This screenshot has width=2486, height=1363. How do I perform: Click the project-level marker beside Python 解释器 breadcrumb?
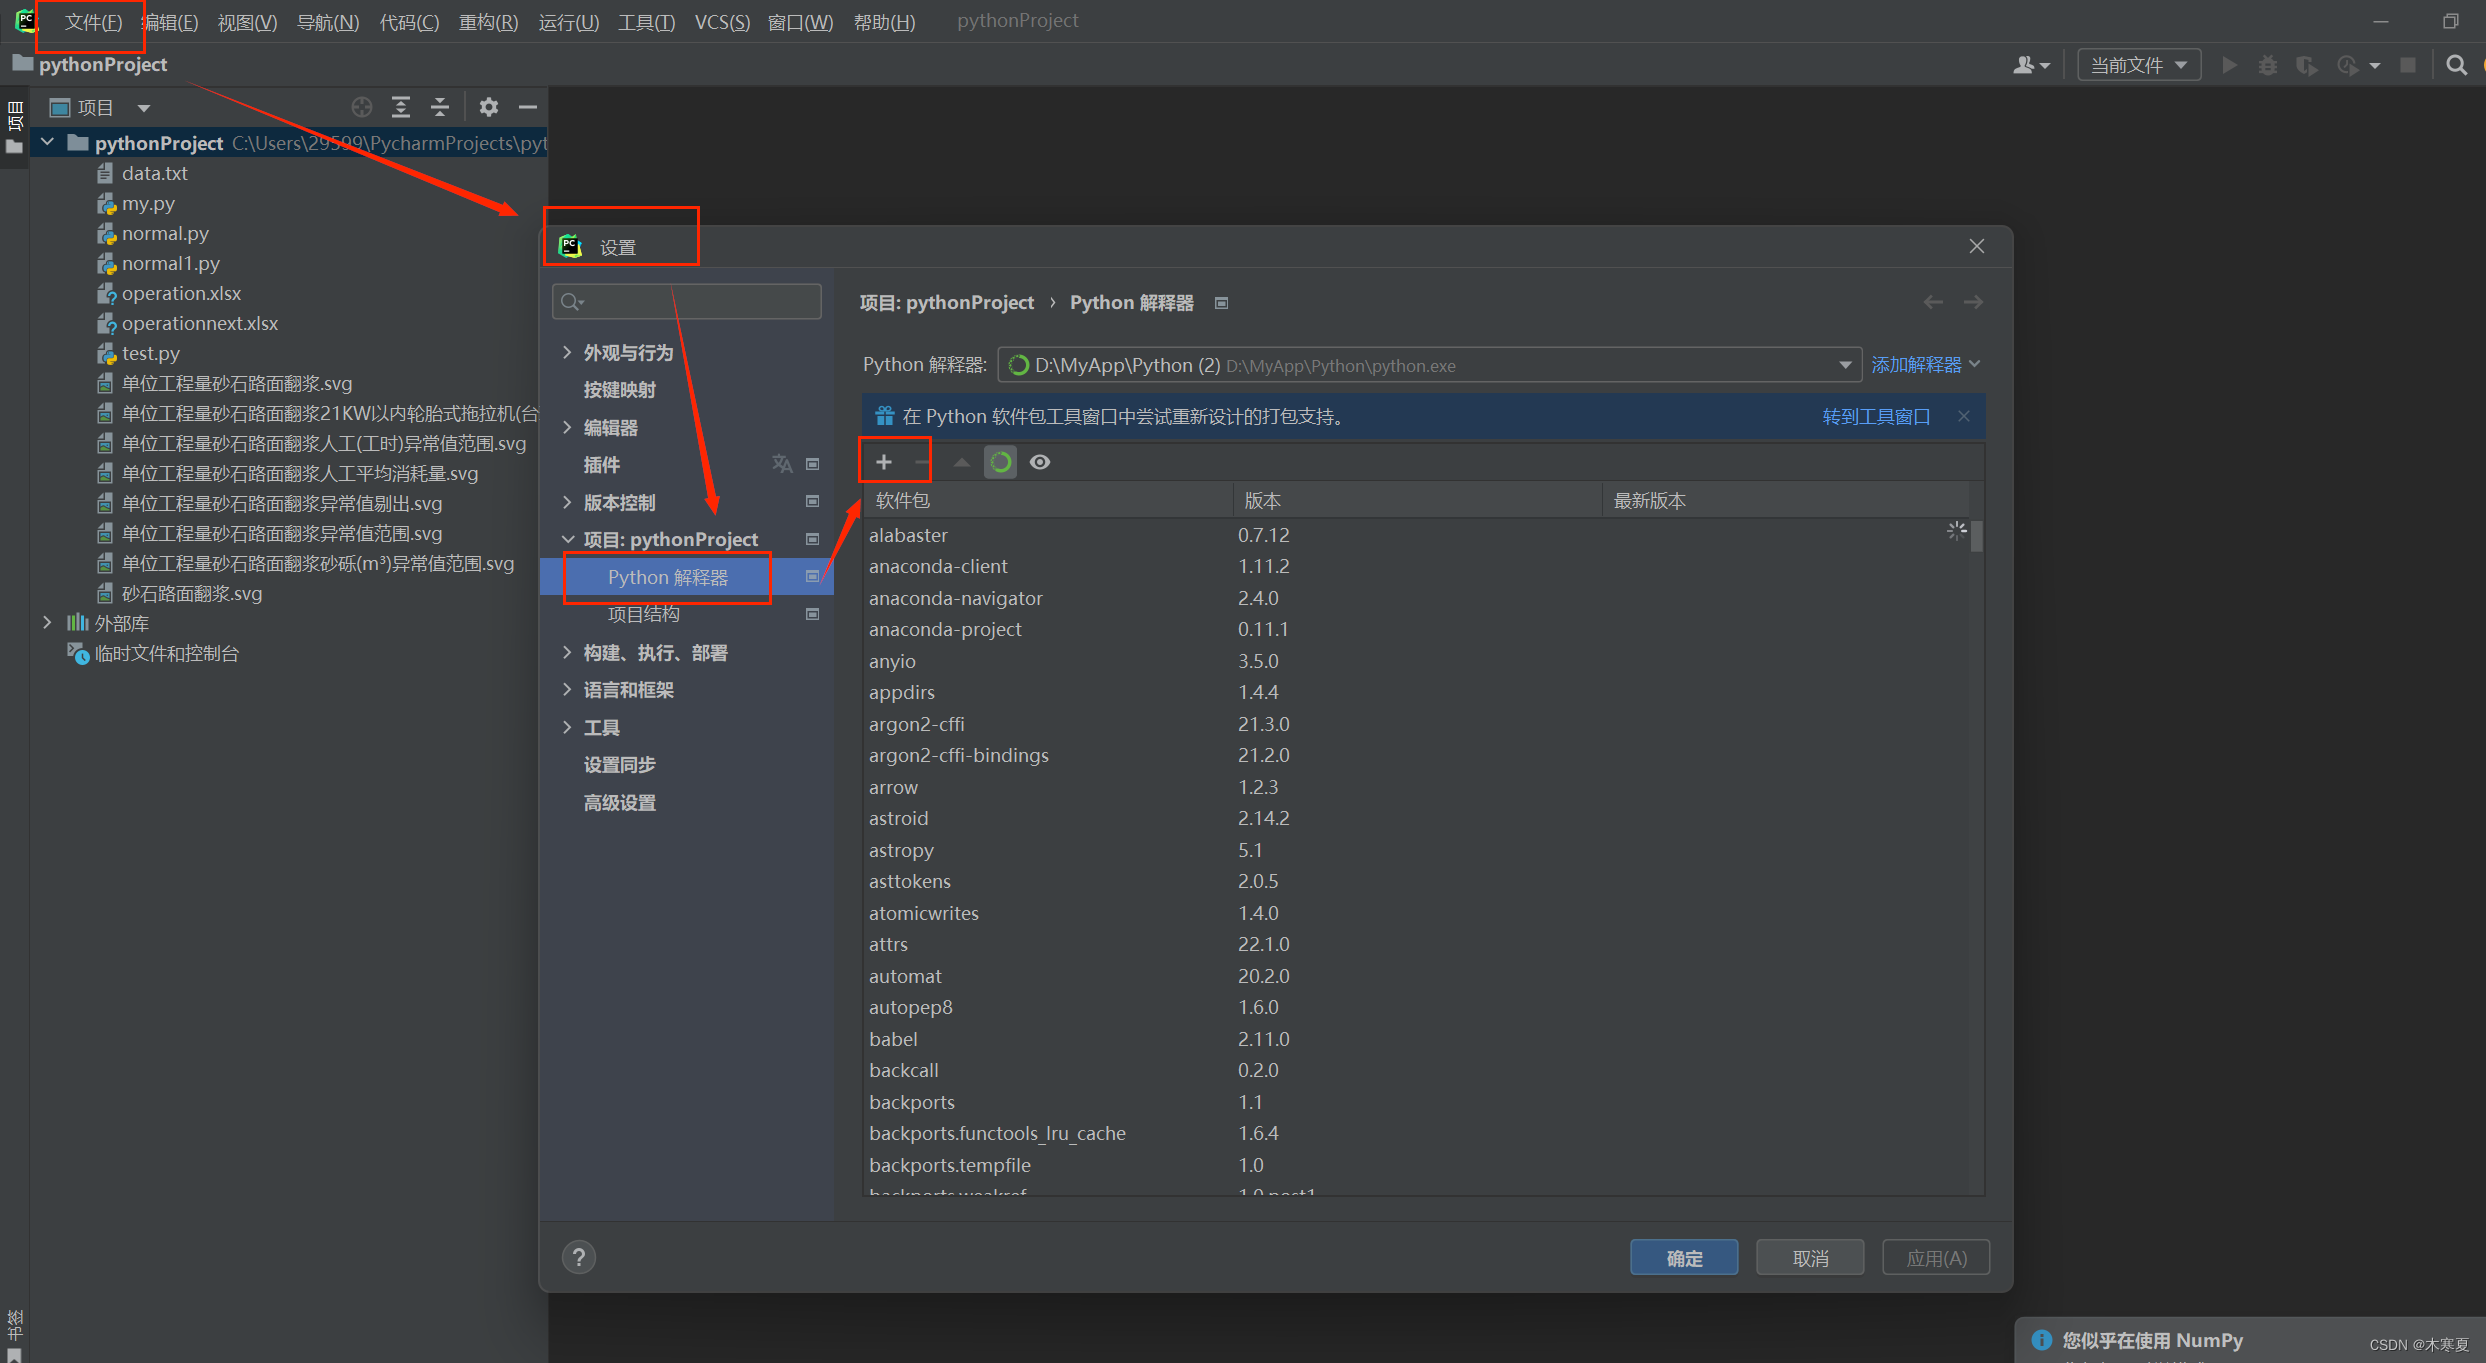coord(1221,303)
